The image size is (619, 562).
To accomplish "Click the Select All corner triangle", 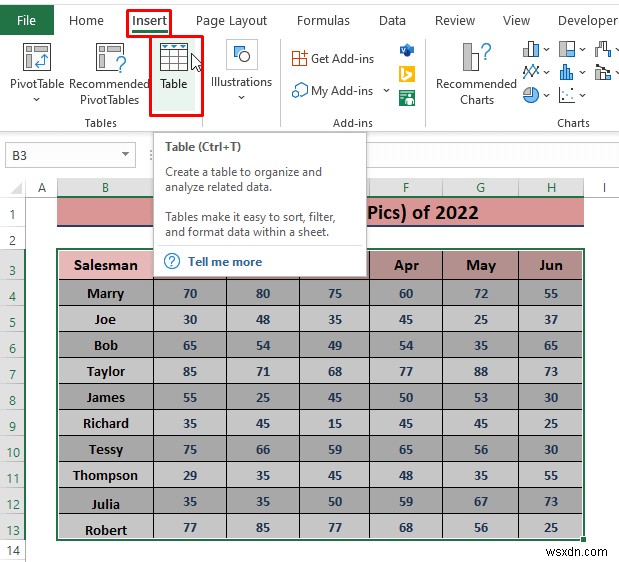I will pos(16,188).
